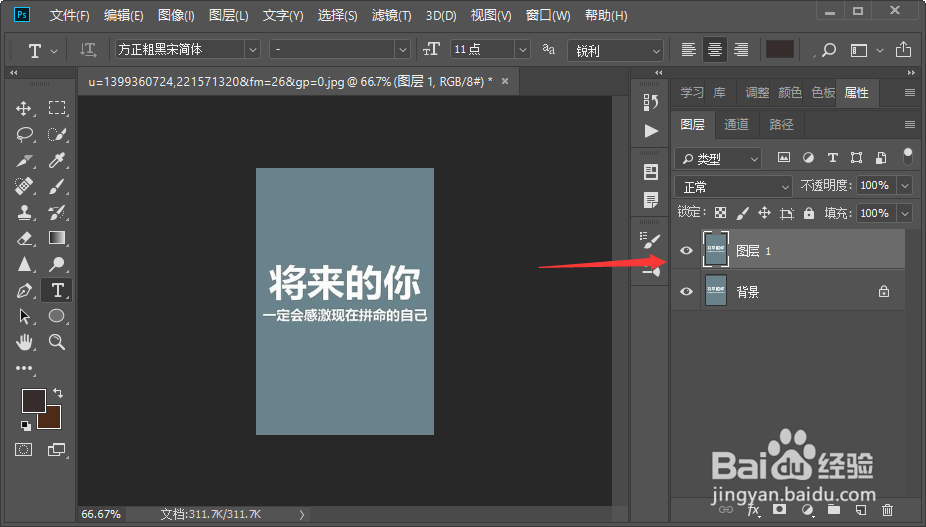Toggle Quick Mask mode icon

pyautogui.click(x=24, y=450)
